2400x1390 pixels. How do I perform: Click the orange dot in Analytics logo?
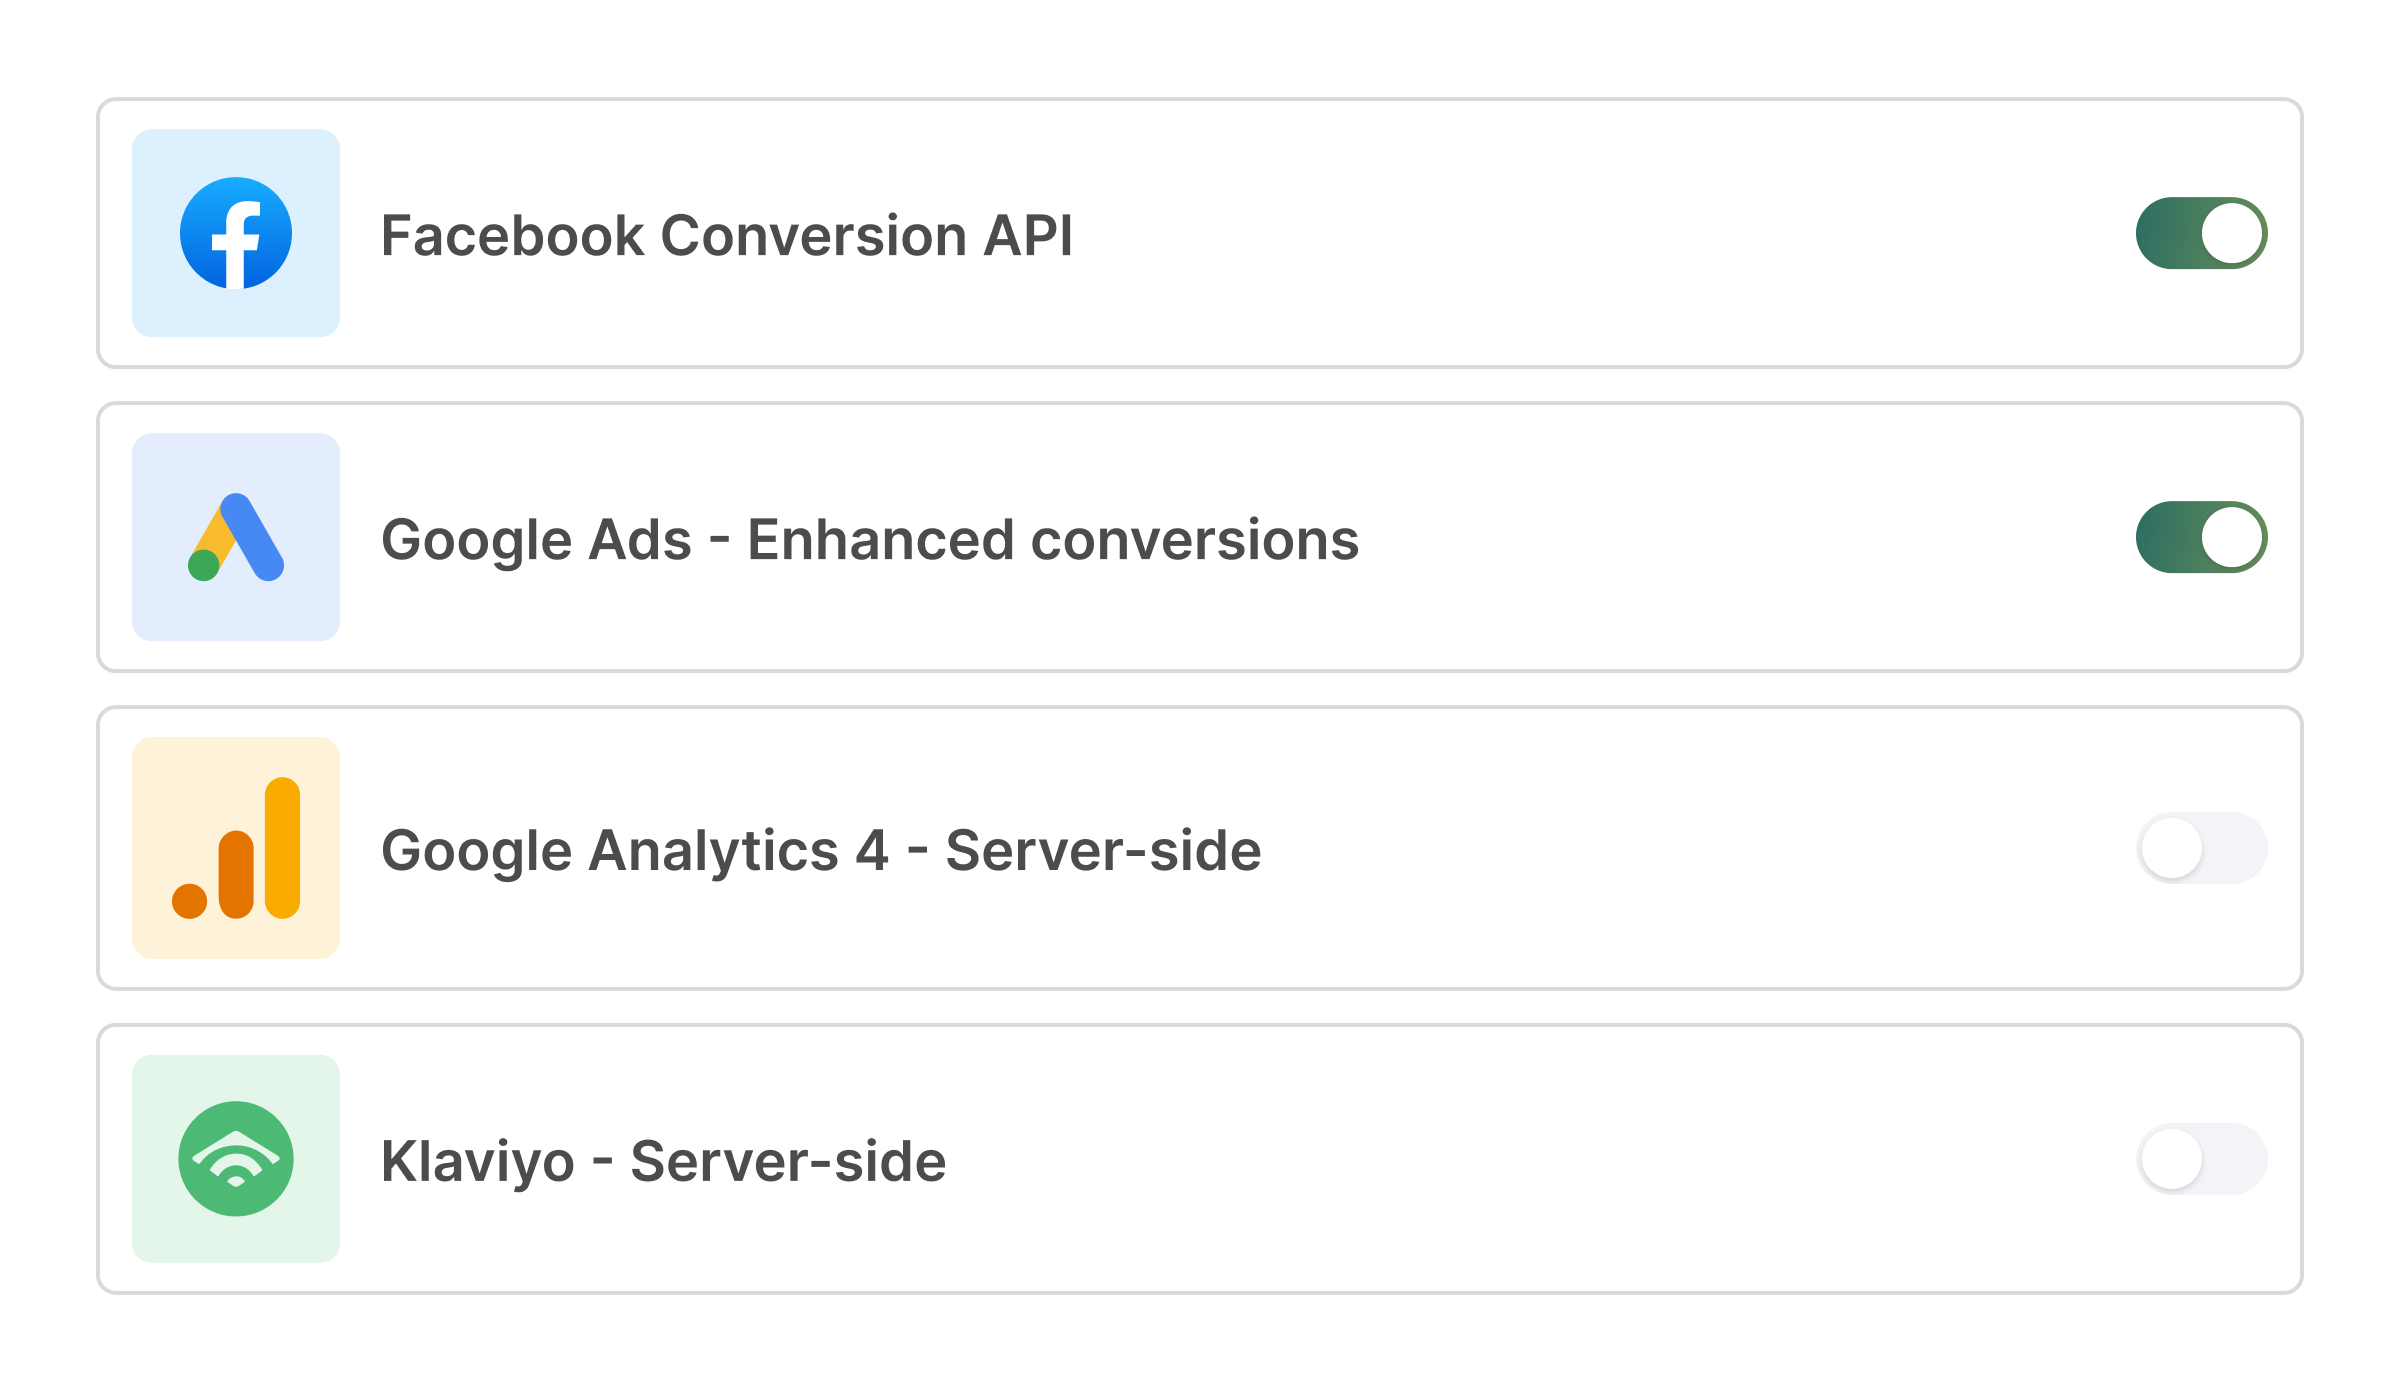tap(189, 901)
